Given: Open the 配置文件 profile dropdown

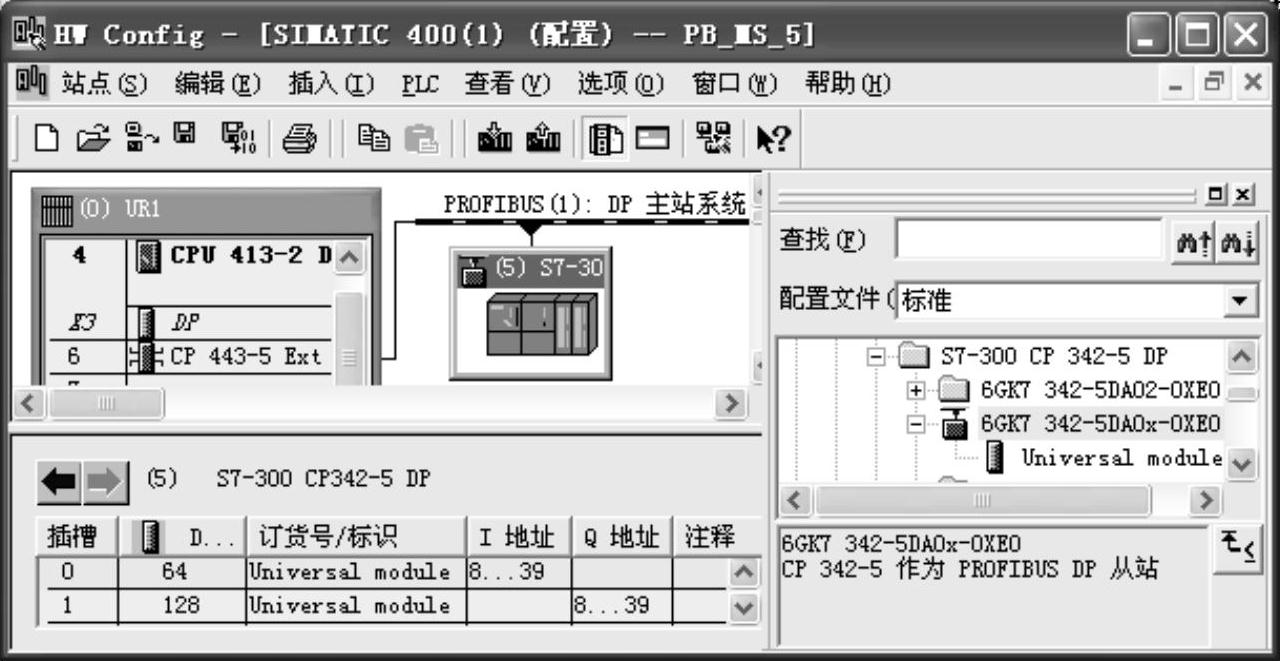Looking at the screenshot, I should click(x=1242, y=299).
